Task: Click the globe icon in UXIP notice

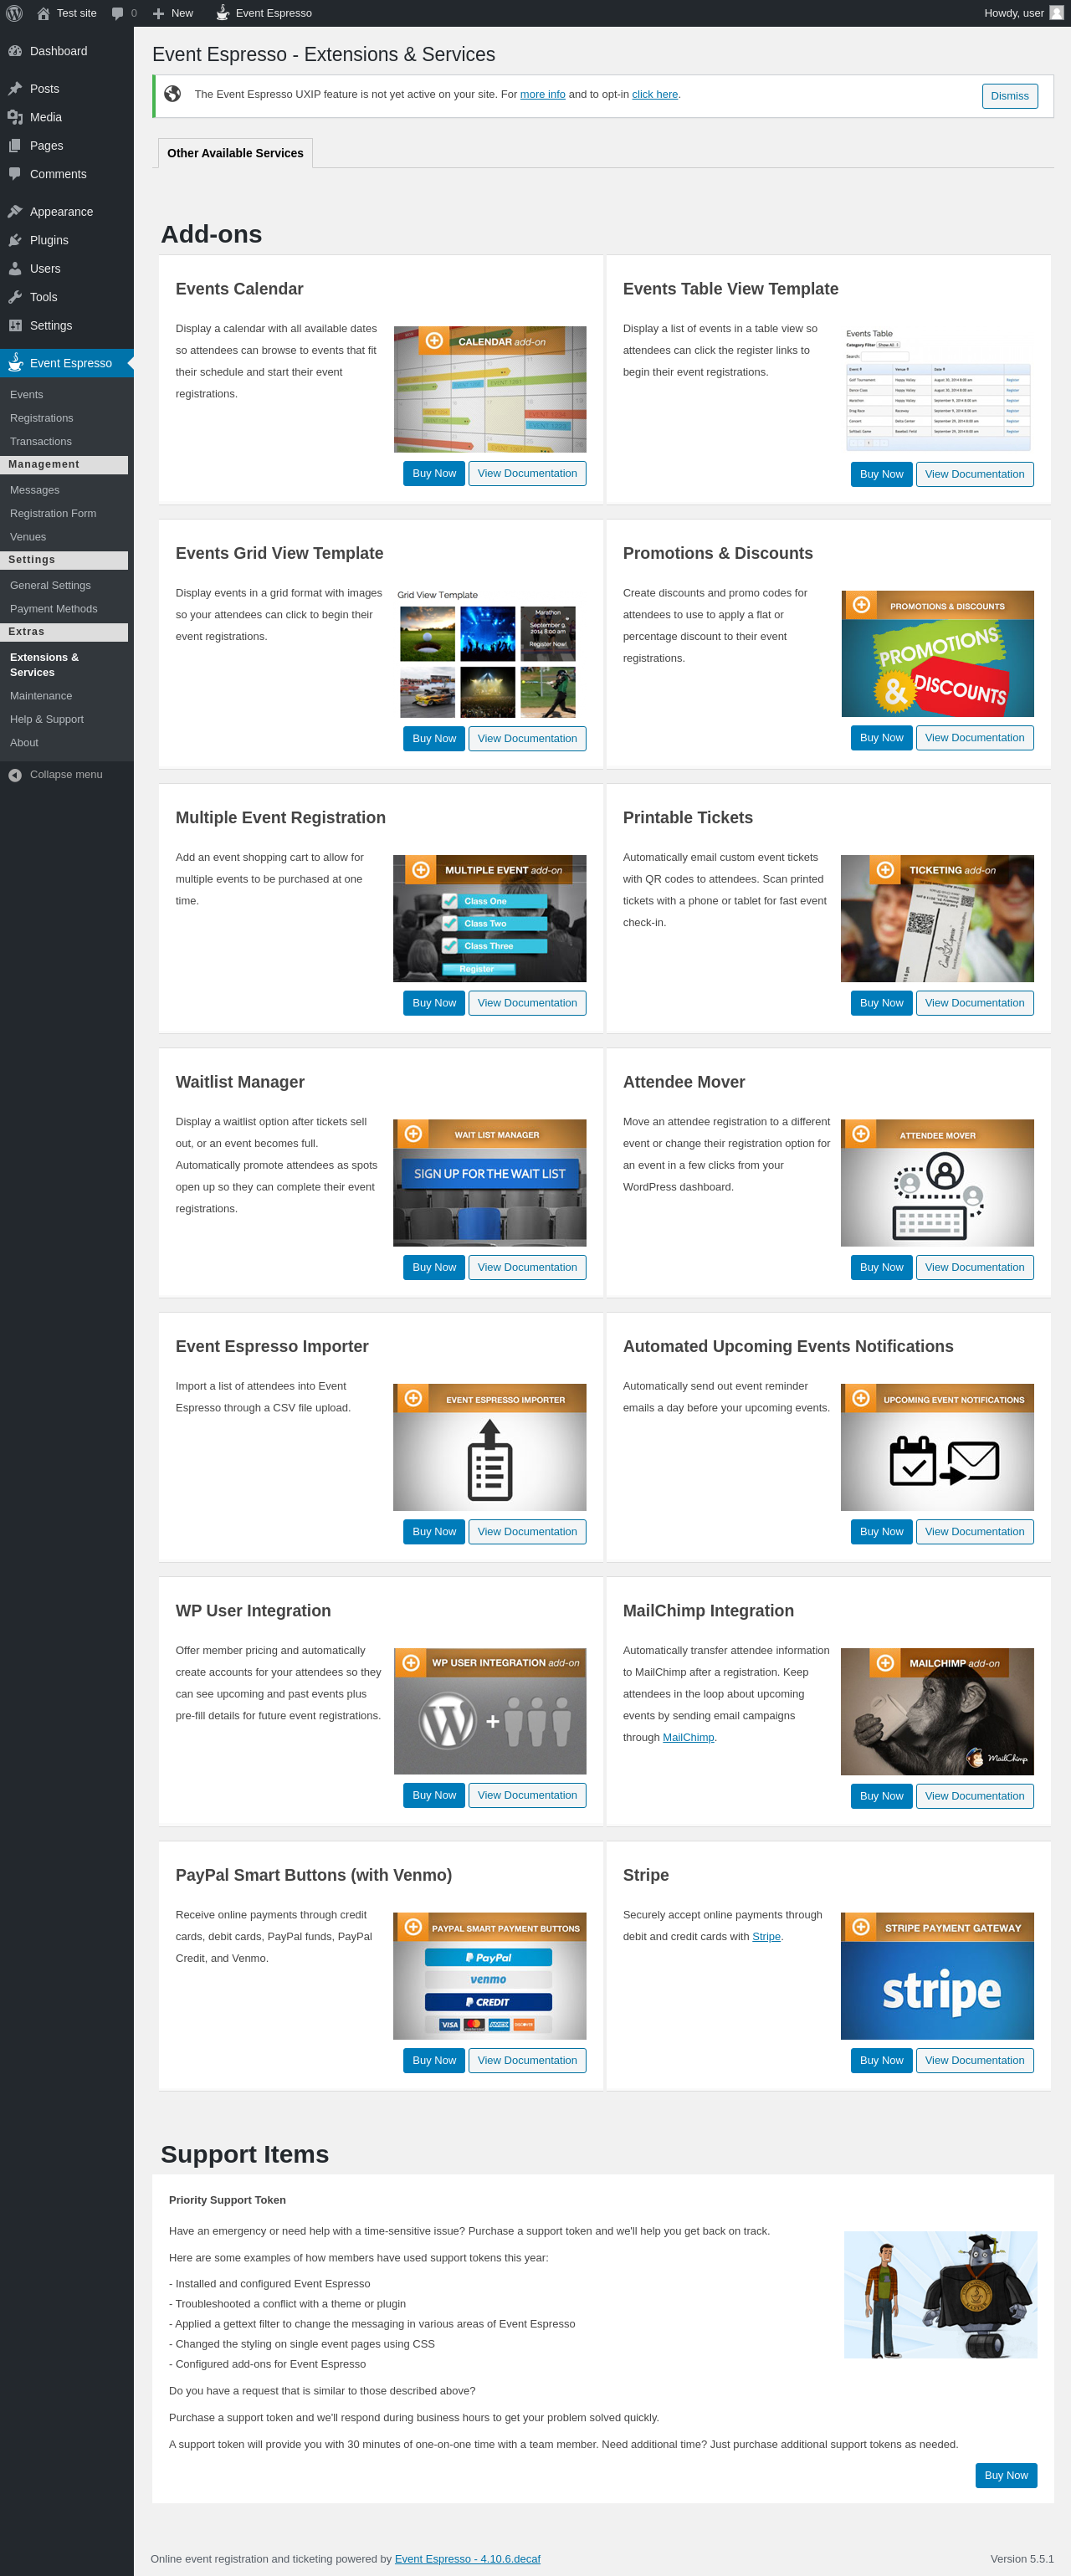Action: 172,94
